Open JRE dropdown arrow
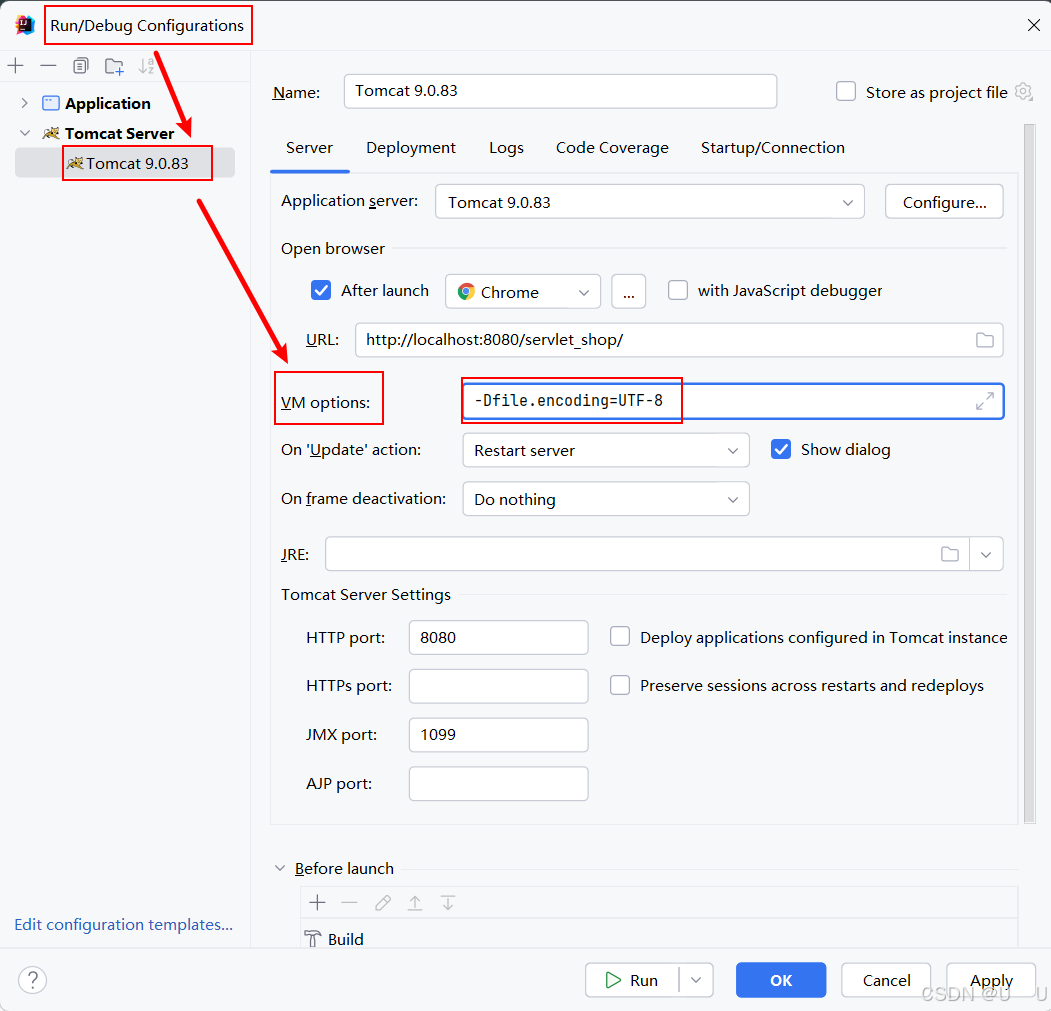1051x1011 pixels. click(986, 554)
